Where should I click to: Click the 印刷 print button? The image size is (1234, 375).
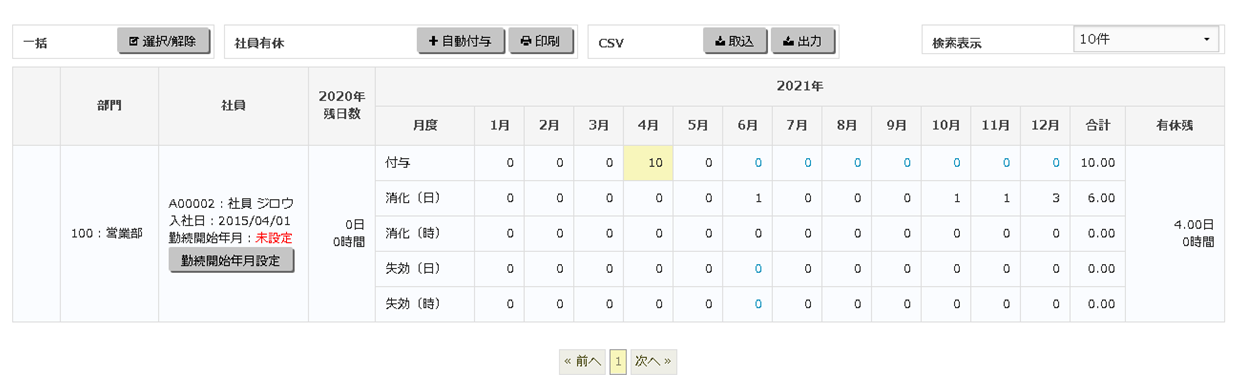coord(541,42)
